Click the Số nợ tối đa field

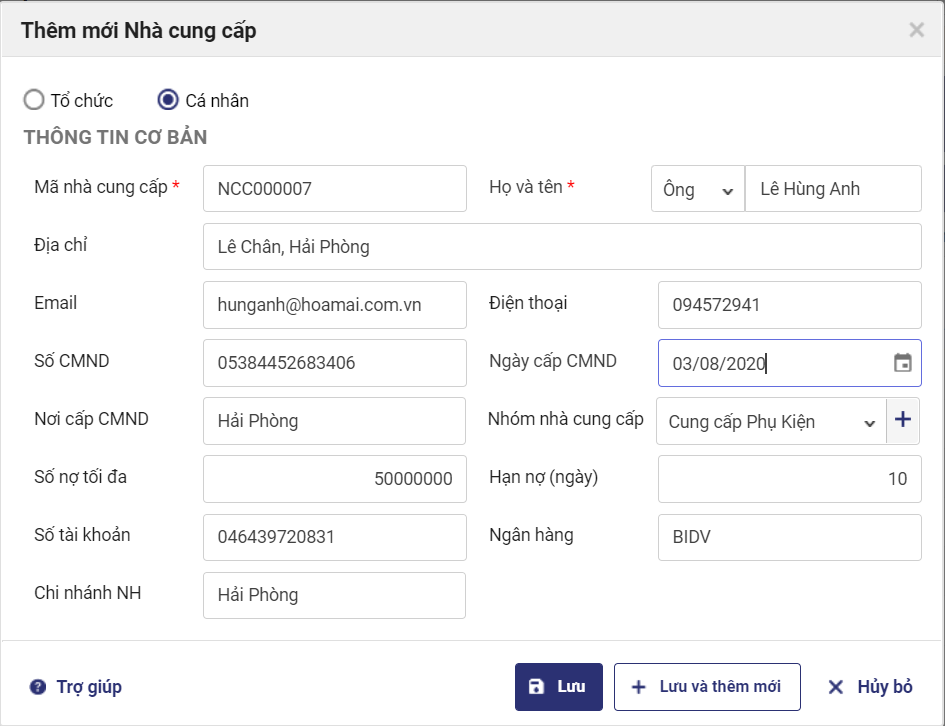[334, 479]
